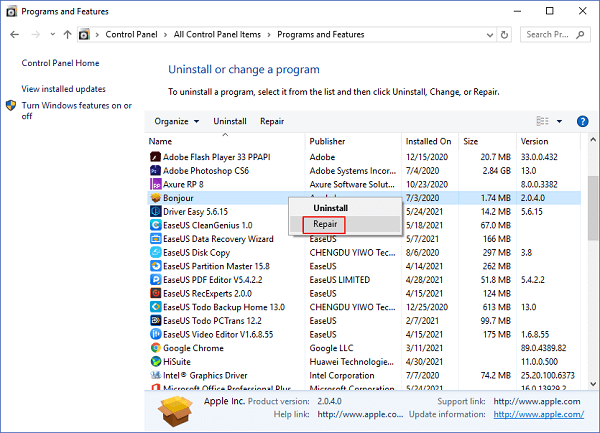Choose Uninstall from the context menu
The image size is (600, 433).
[x=330, y=207]
